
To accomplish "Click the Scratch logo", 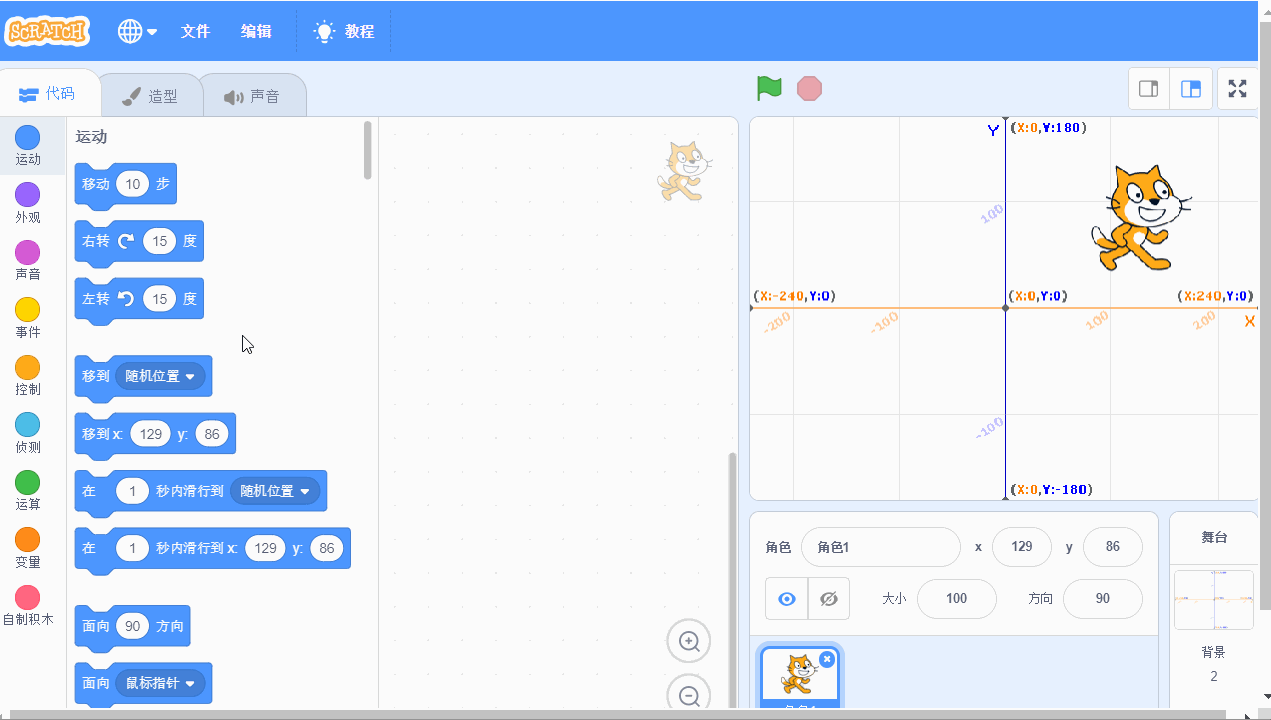I will pyautogui.click(x=48, y=31).
